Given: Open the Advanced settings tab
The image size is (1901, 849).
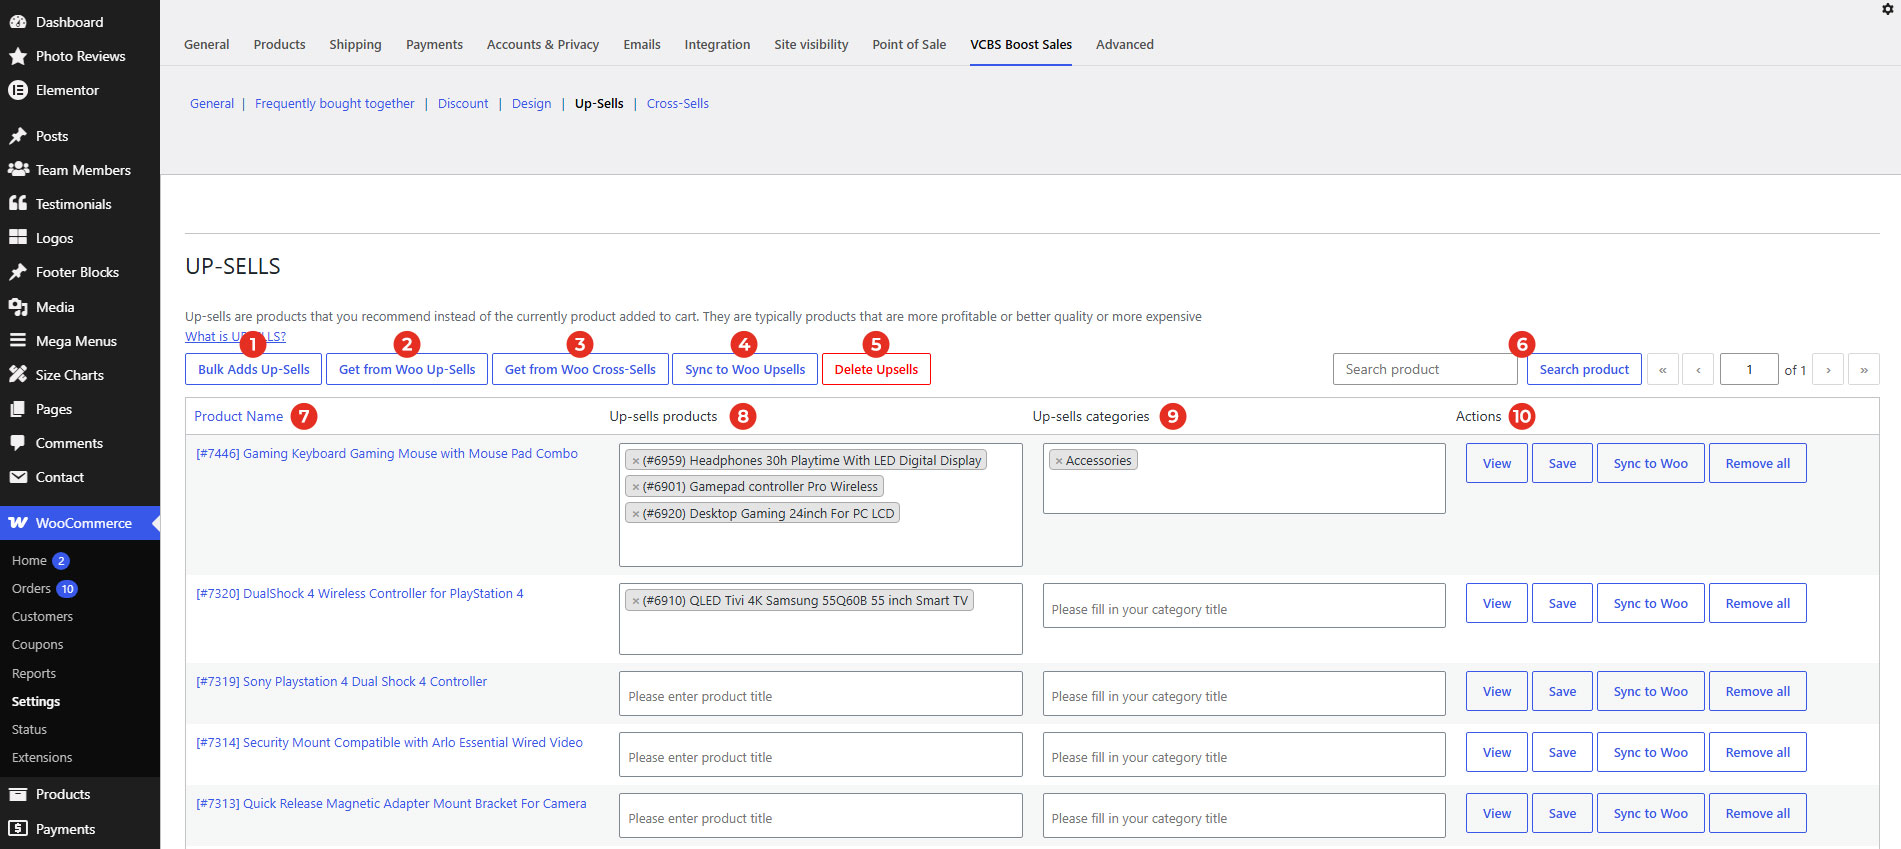Looking at the screenshot, I should coord(1125,45).
